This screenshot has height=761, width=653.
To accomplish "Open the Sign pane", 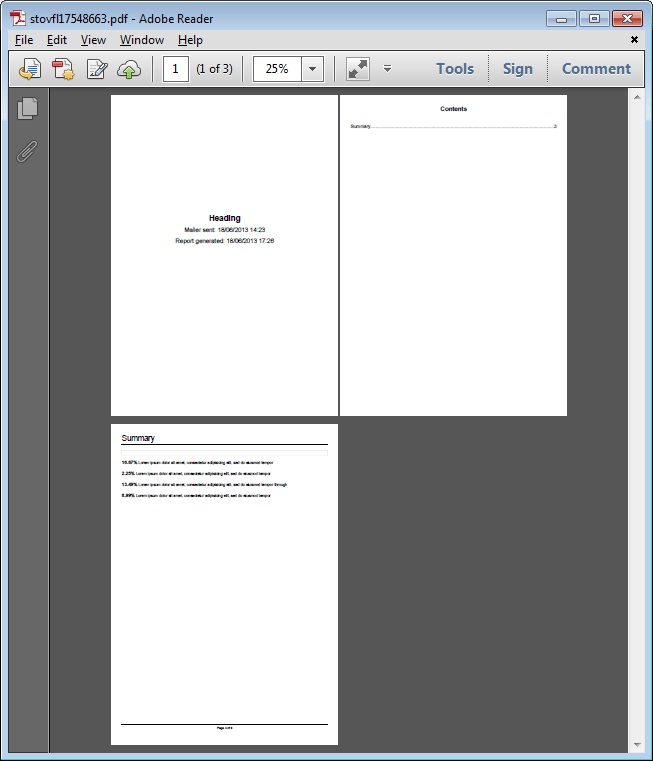I will click(518, 69).
